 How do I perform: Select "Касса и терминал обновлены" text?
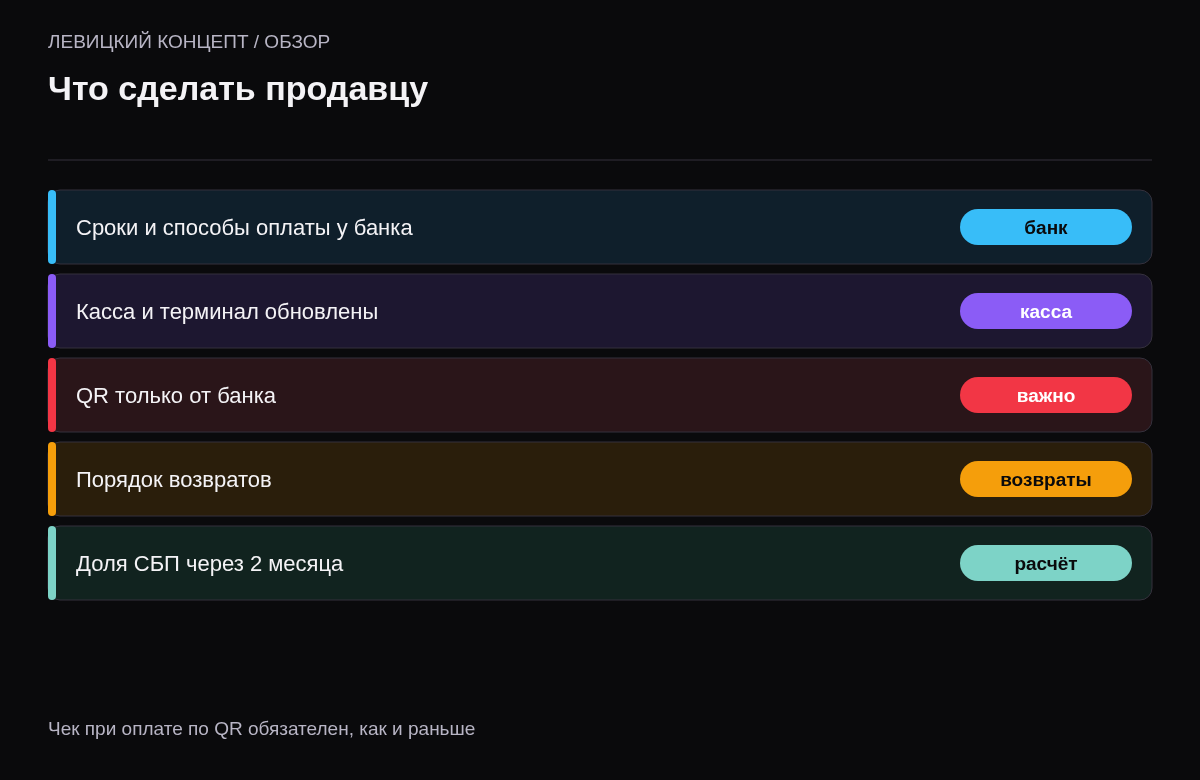[227, 312]
